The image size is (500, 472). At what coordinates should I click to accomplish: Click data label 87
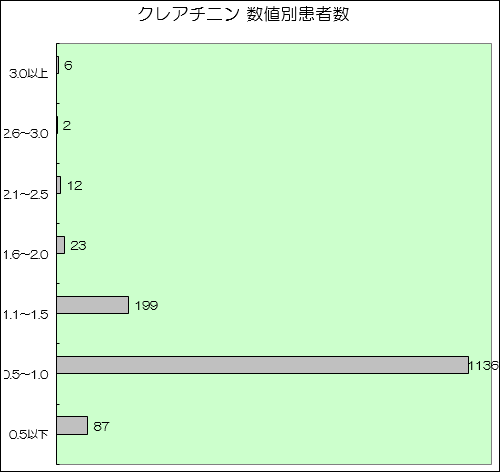coord(101,426)
